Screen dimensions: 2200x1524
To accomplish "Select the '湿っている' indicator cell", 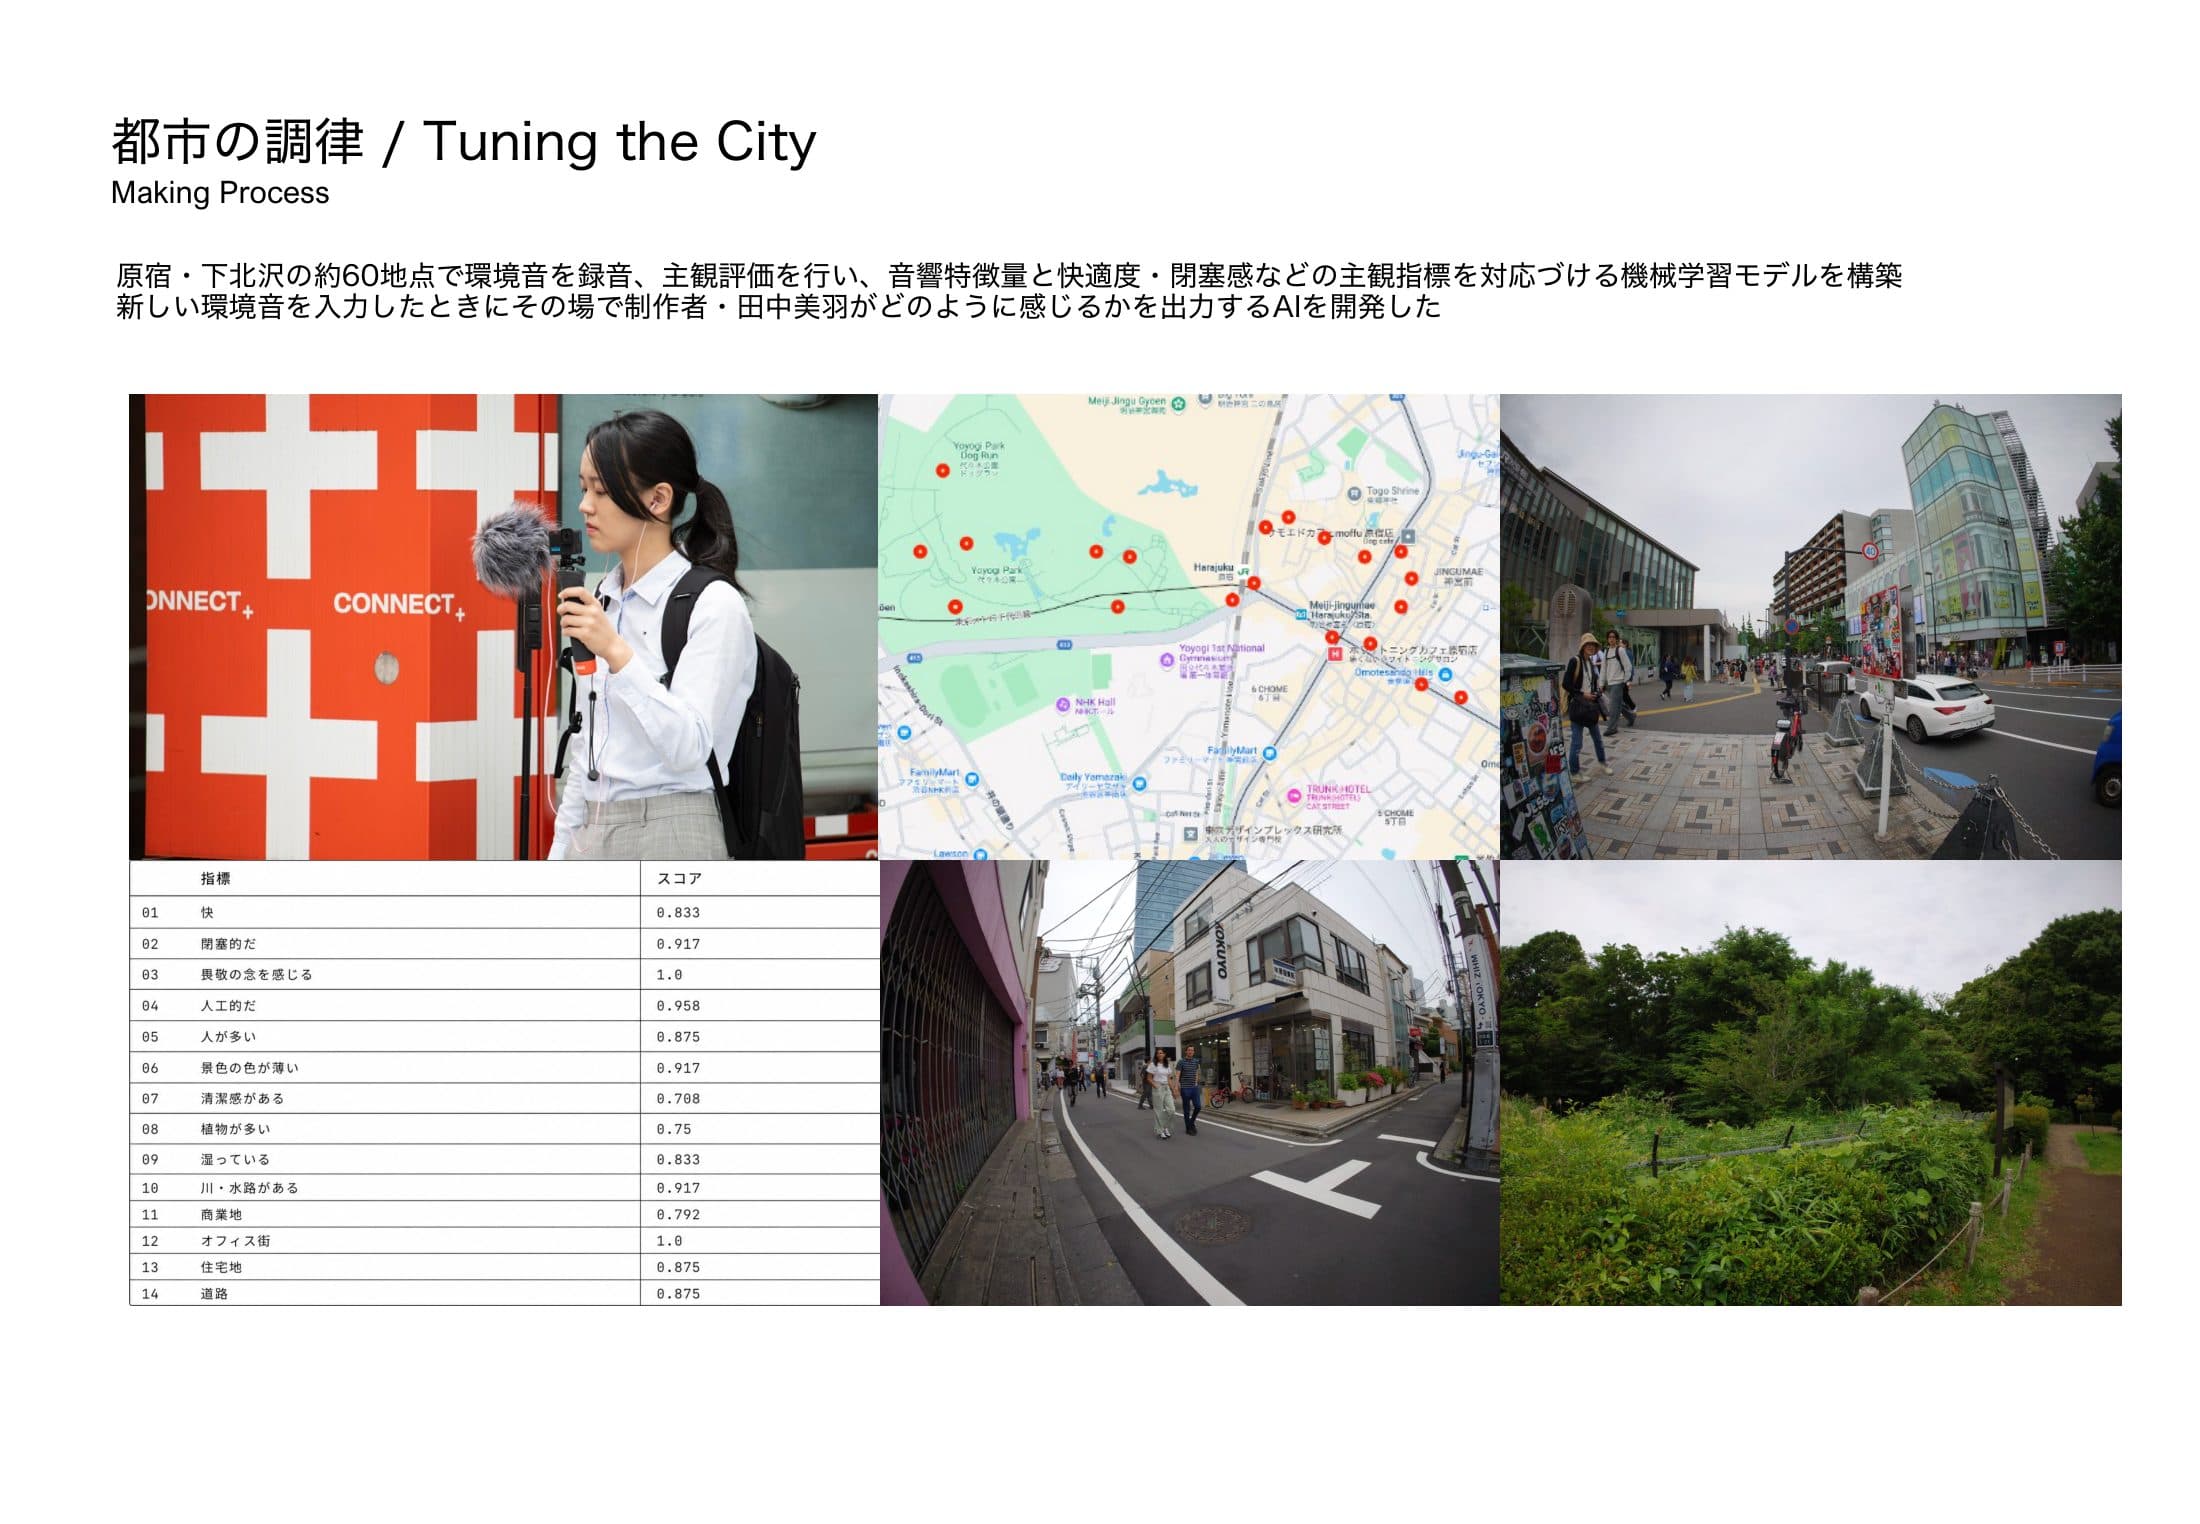I will 236,1160.
